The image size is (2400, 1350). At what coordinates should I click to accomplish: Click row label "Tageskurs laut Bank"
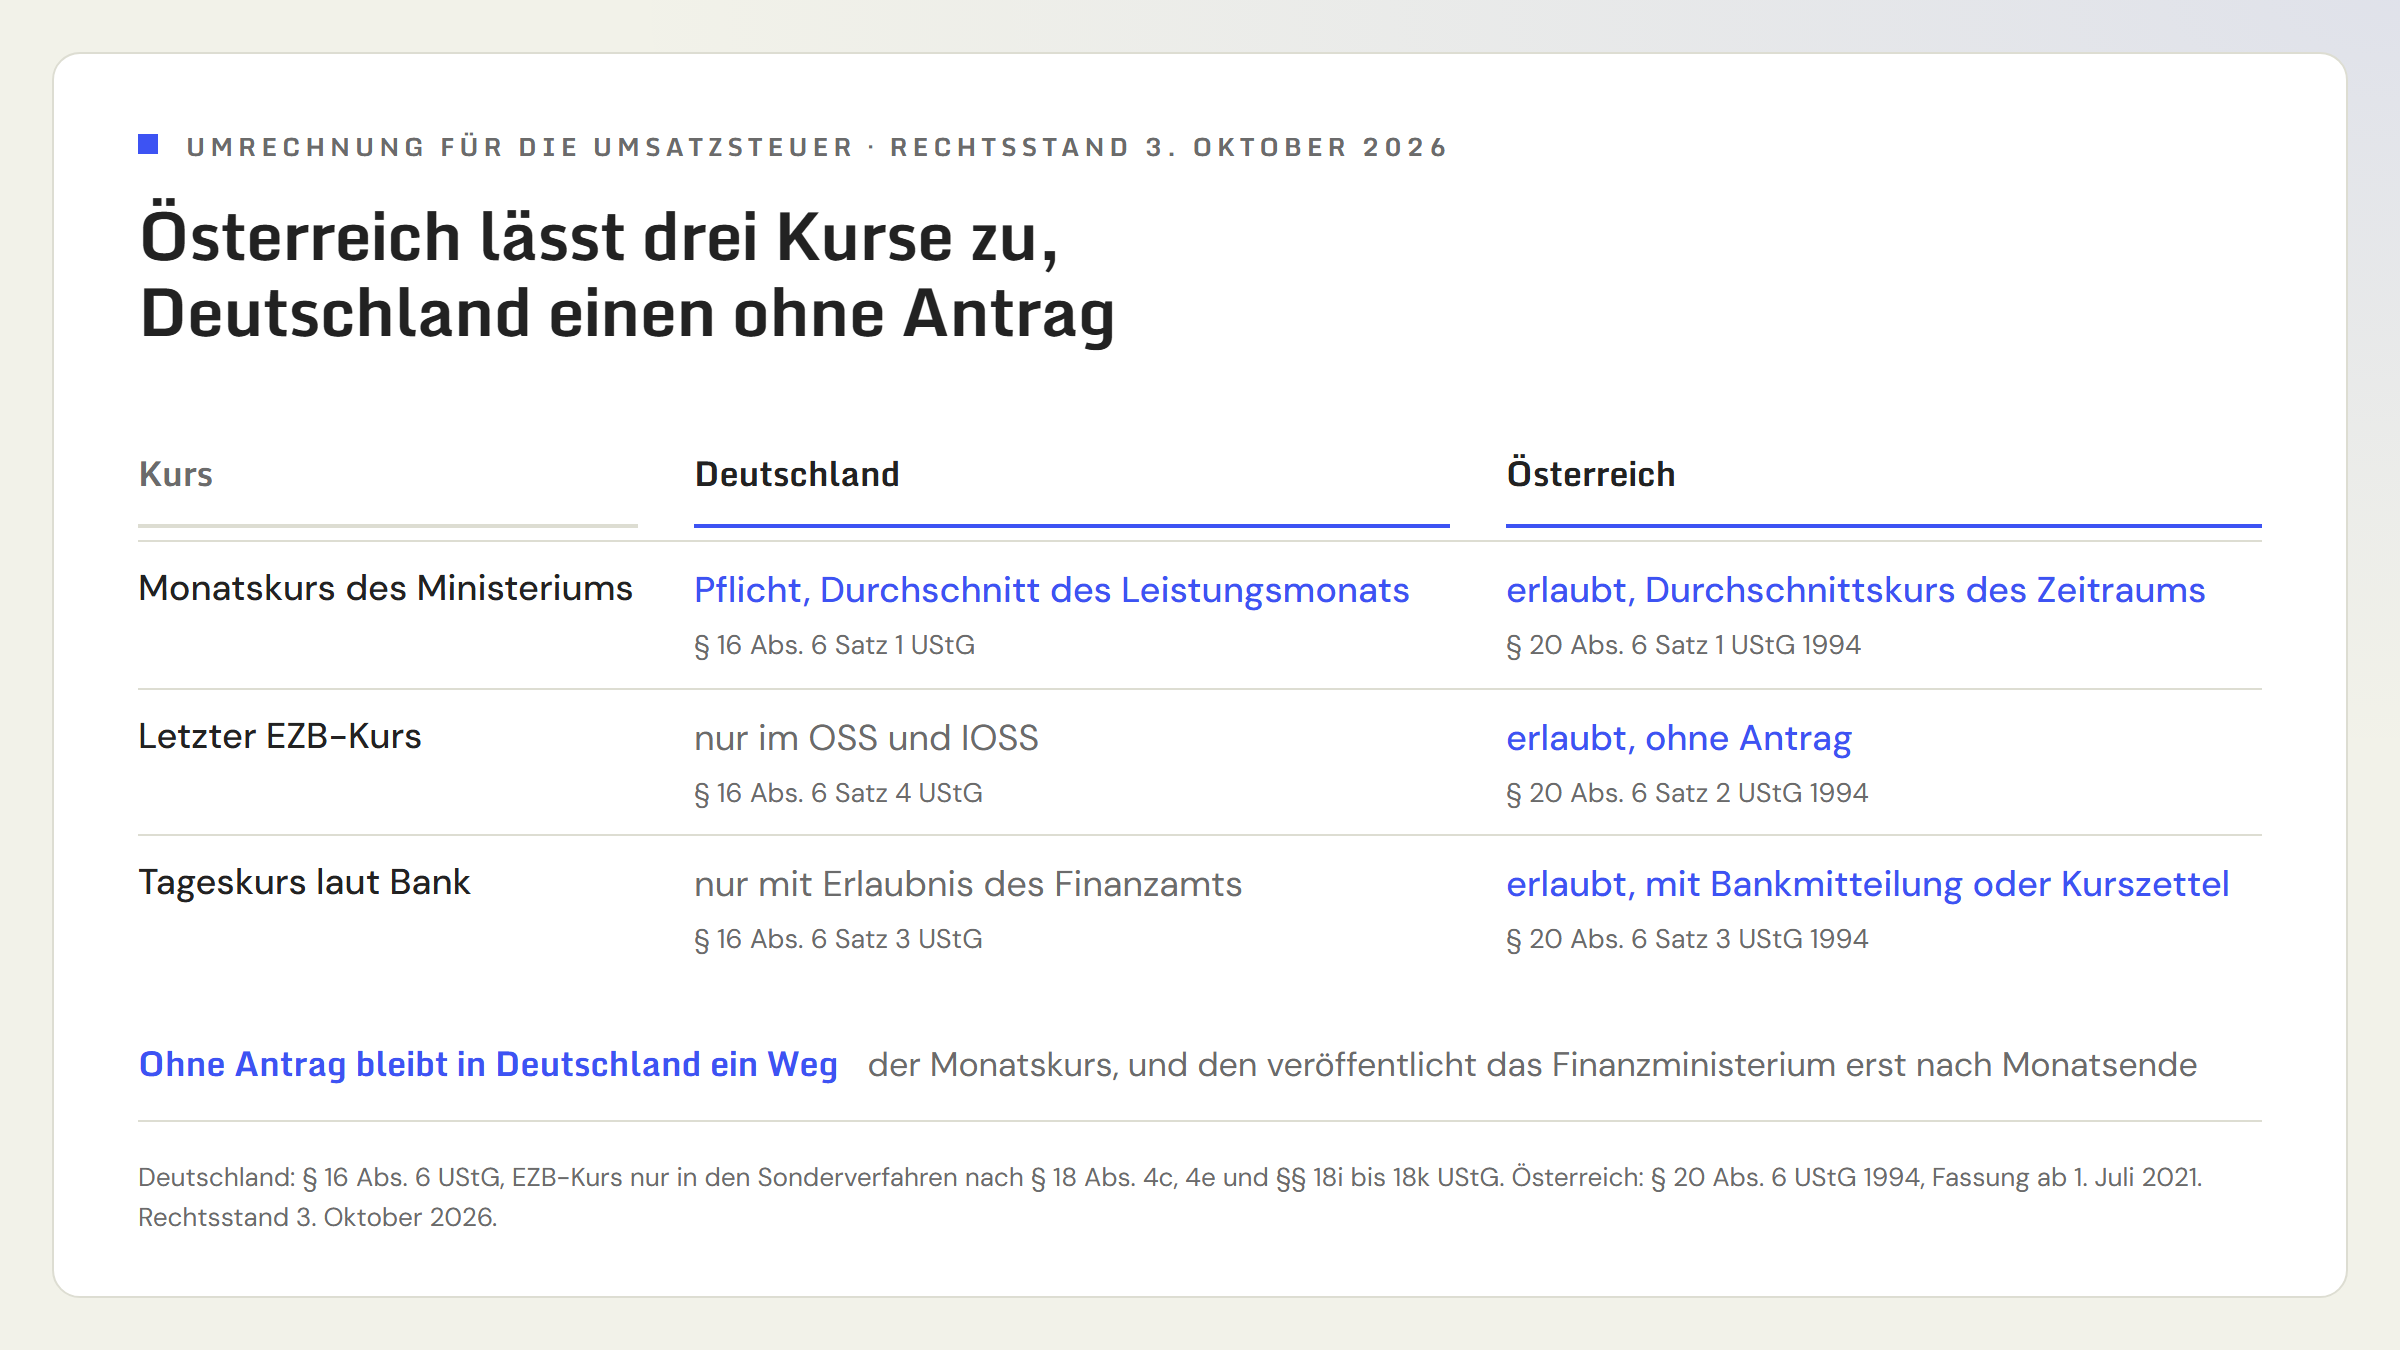(304, 882)
